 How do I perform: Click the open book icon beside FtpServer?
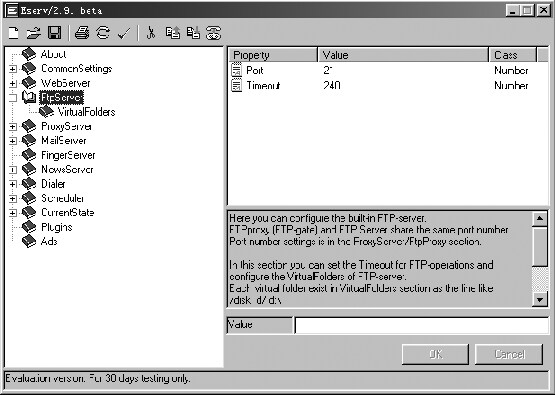(29, 97)
